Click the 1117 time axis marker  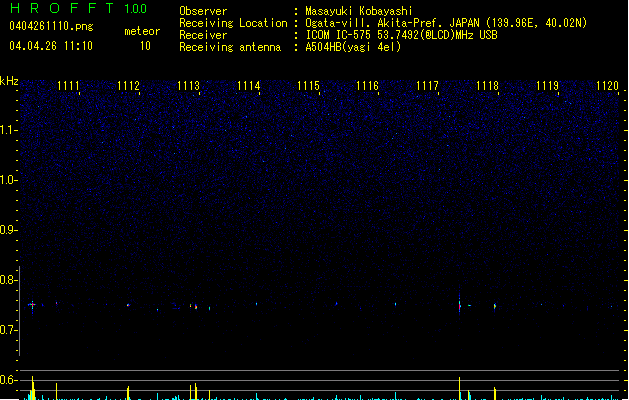(428, 86)
